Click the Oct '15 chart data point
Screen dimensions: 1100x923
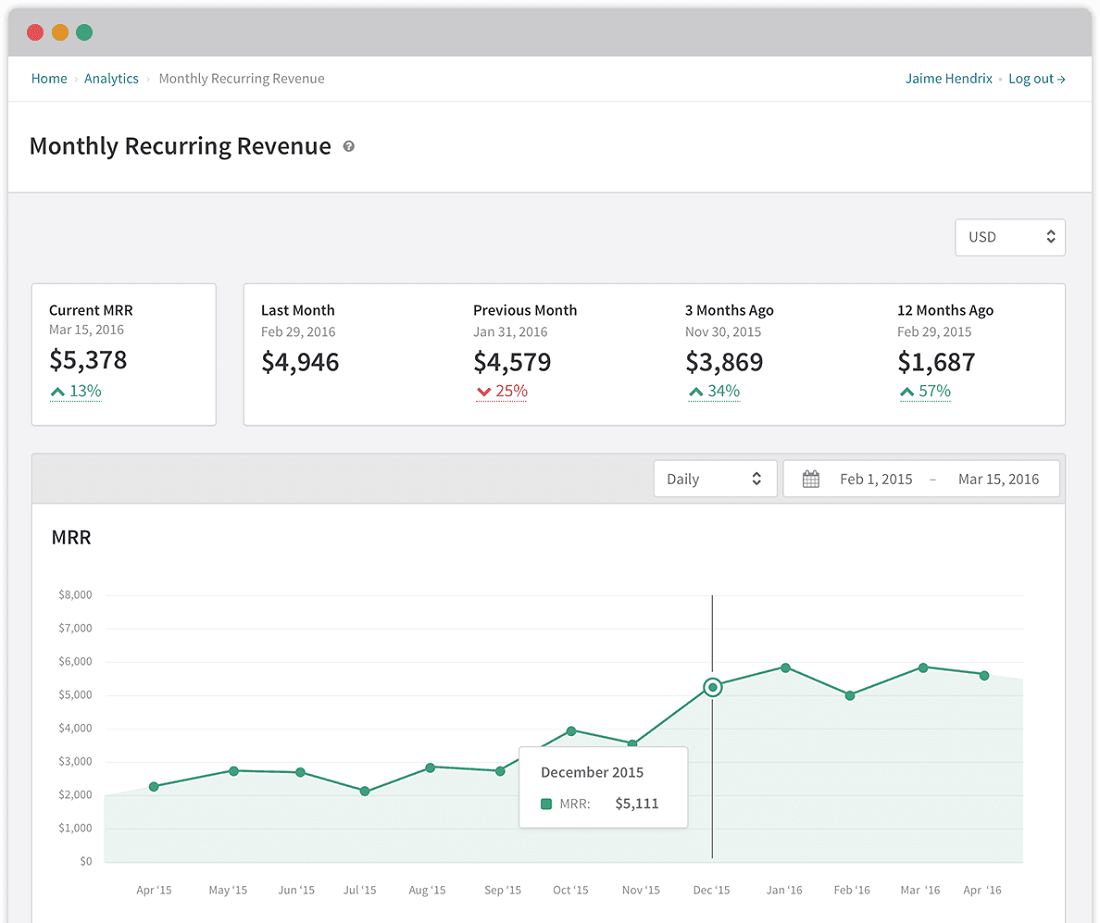(x=571, y=731)
